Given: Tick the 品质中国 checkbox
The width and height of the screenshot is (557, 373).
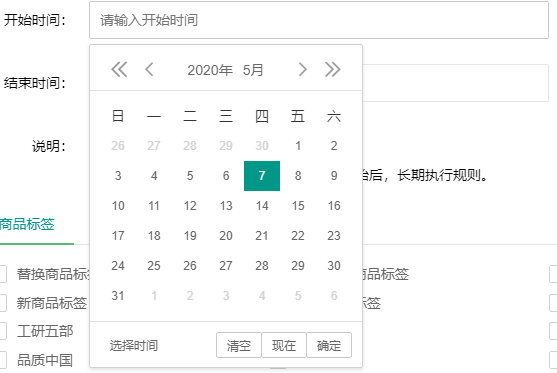Looking at the screenshot, I should coord(2,360).
